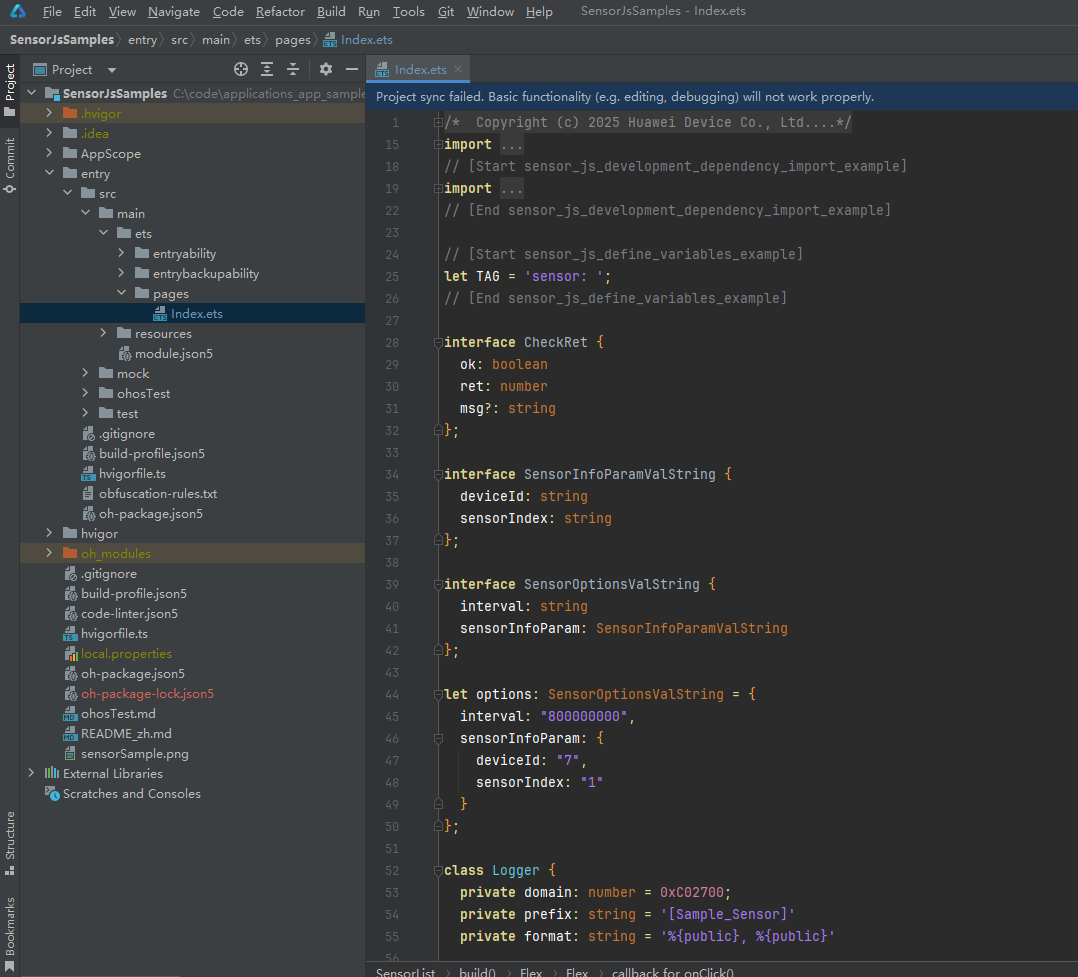Click the pages breadcrumb in navigation bar
Viewport: 1078px width, 977px height.
click(x=293, y=40)
